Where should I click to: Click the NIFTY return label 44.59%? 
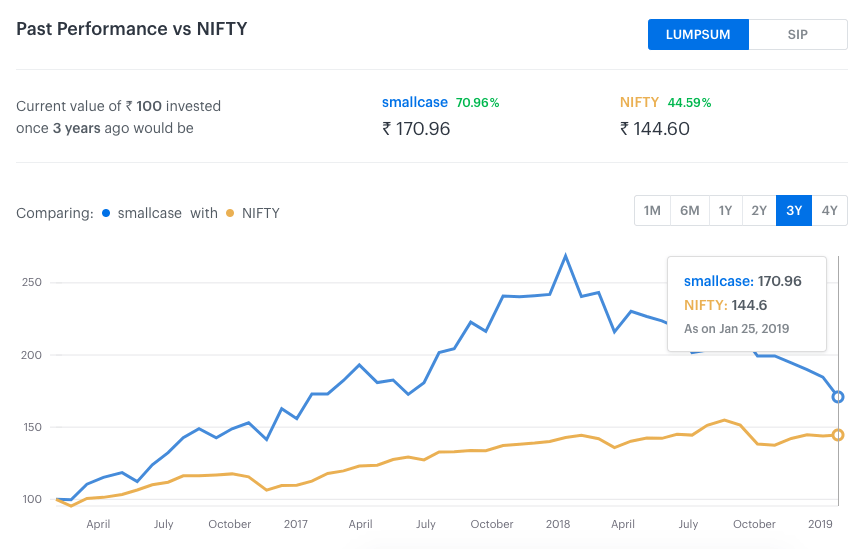pyautogui.click(x=689, y=103)
